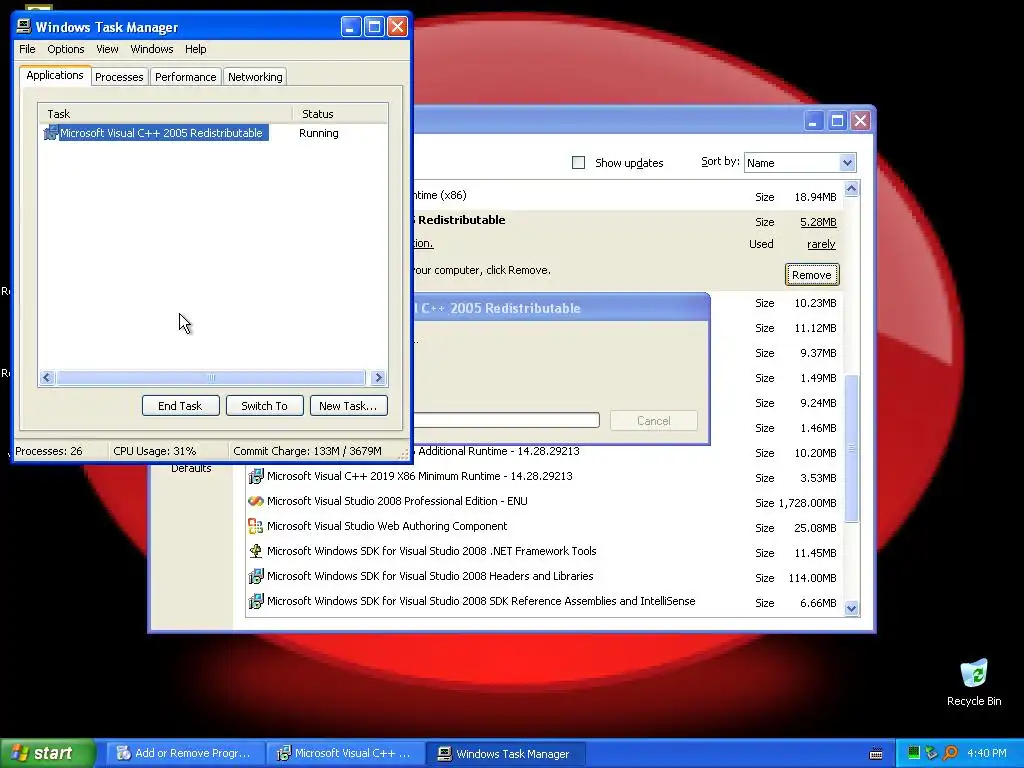Image resolution: width=1024 pixels, height=768 pixels.
Task: Click the Visual Studio 2008 Professional Edition icon
Action: point(255,501)
